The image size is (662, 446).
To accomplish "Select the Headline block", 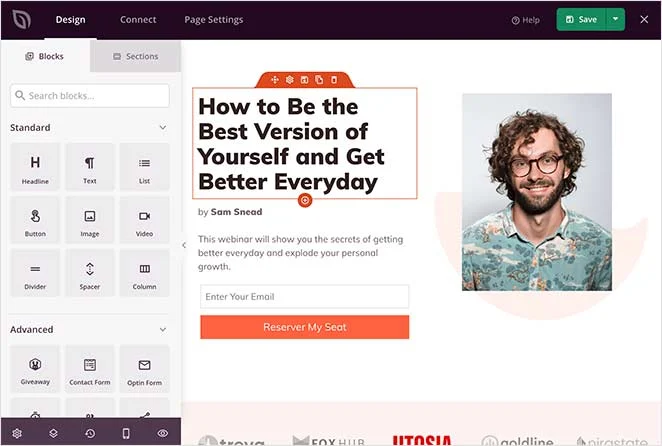I will tap(35, 167).
